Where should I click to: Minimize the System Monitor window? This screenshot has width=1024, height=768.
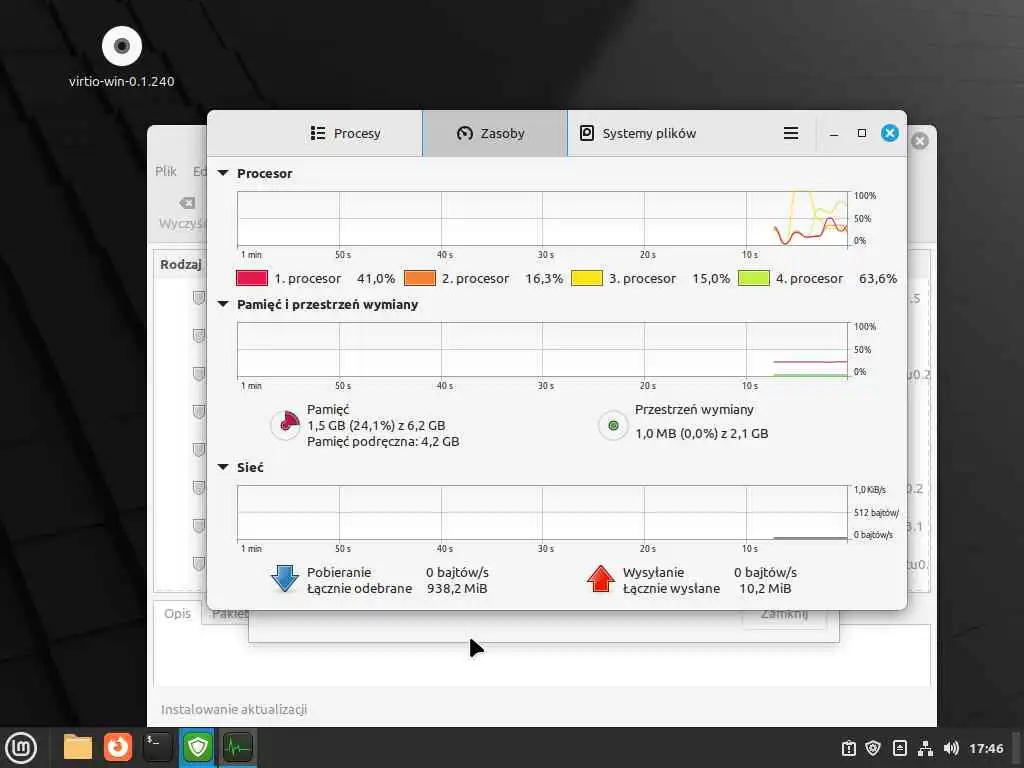click(834, 133)
